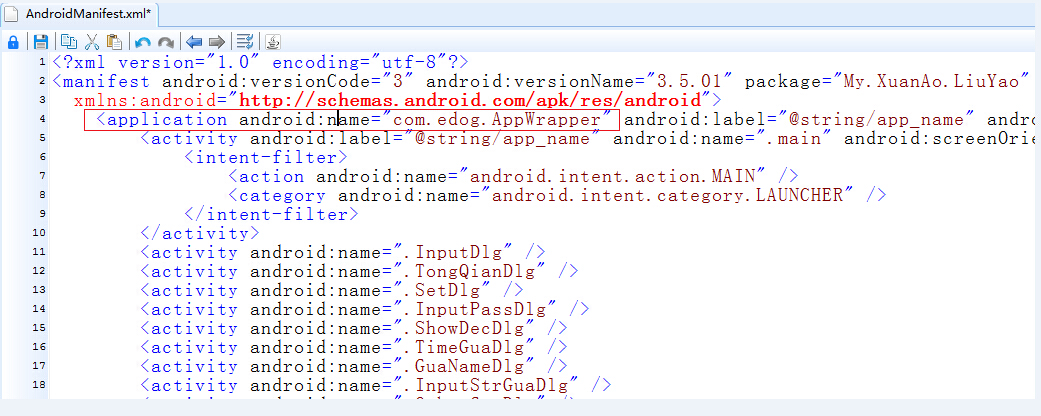Toggle word wrap lines icon

tap(245, 42)
